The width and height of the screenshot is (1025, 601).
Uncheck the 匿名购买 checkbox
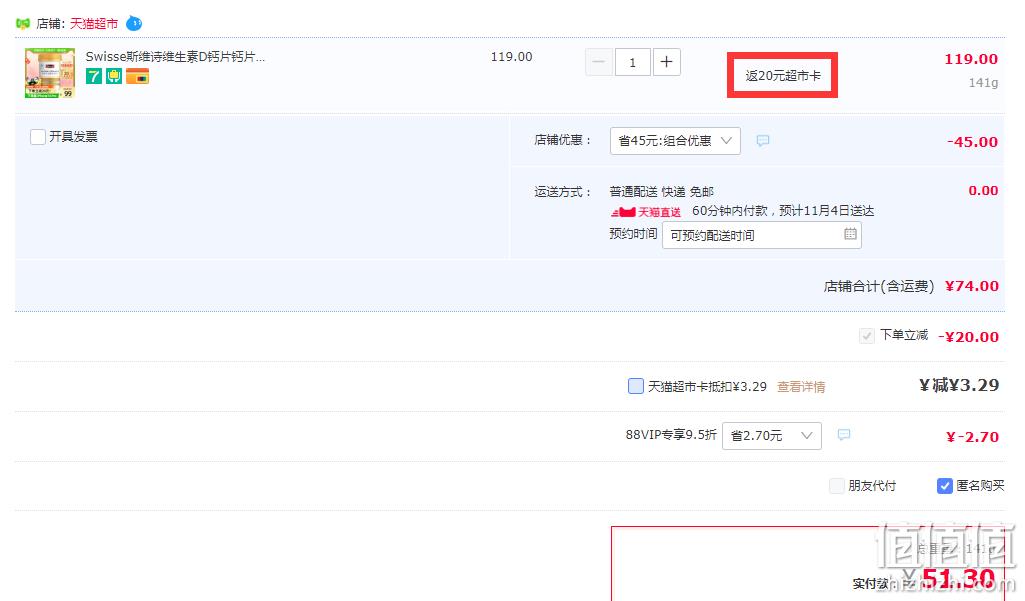[x=945, y=486]
